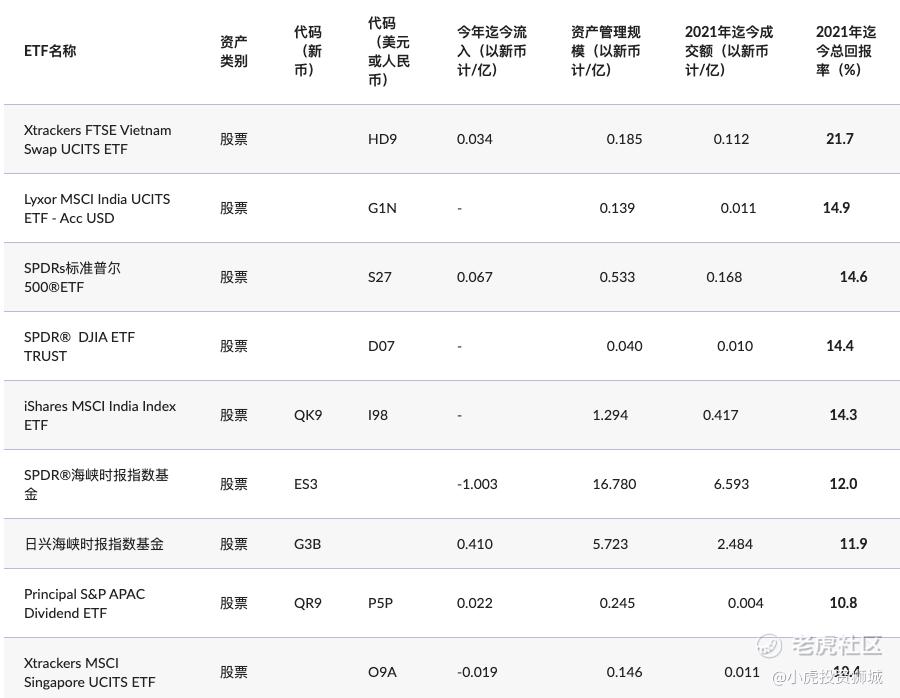This screenshot has height=698, width=900.
Task: Click the 代码（美元或人民币）column header
Action: click(x=389, y=51)
